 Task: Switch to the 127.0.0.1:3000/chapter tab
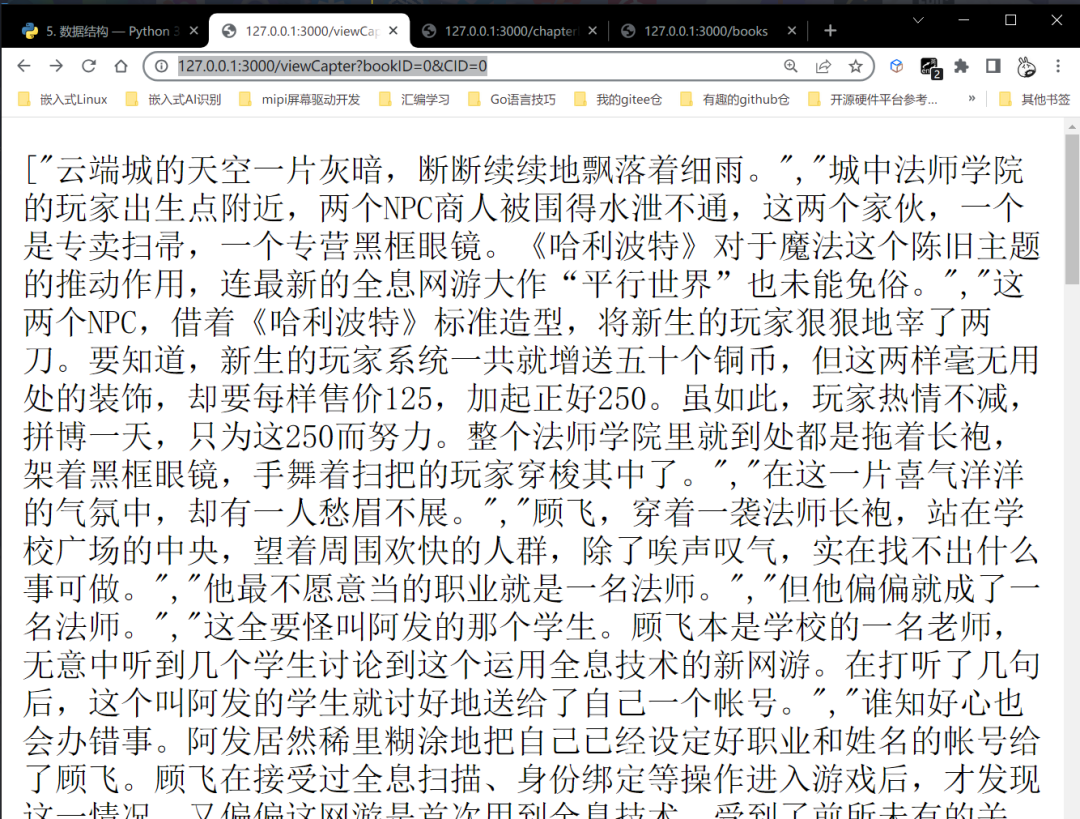pos(510,31)
